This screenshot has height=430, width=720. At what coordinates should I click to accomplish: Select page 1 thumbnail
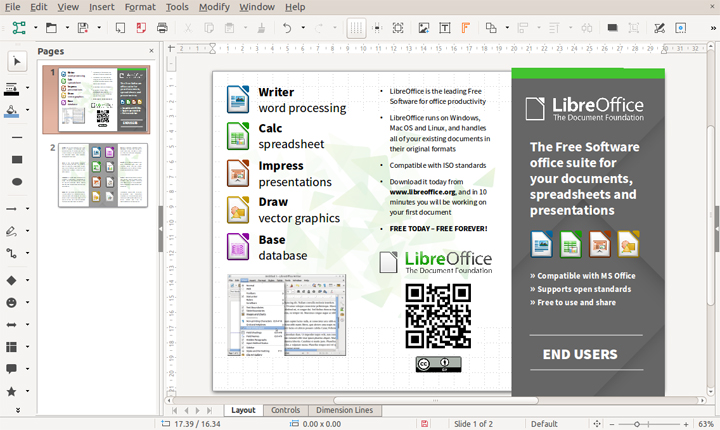click(96, 99)
